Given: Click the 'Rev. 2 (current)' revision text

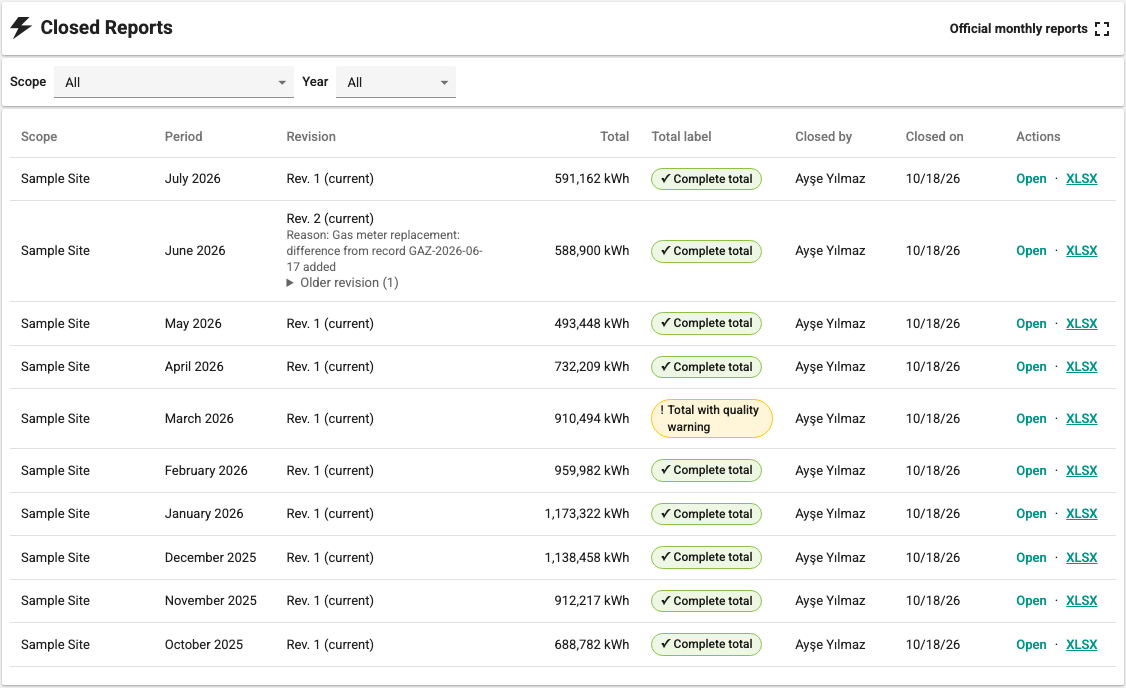Looking at the screenshot, I should coord(330,218).
